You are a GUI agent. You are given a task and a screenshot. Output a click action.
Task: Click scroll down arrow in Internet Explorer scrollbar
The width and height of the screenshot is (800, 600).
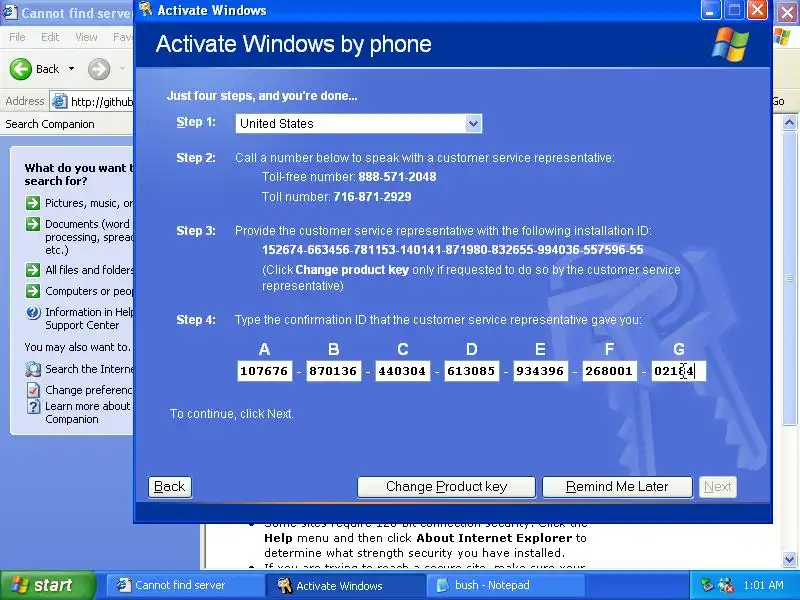tap(789, 559)
